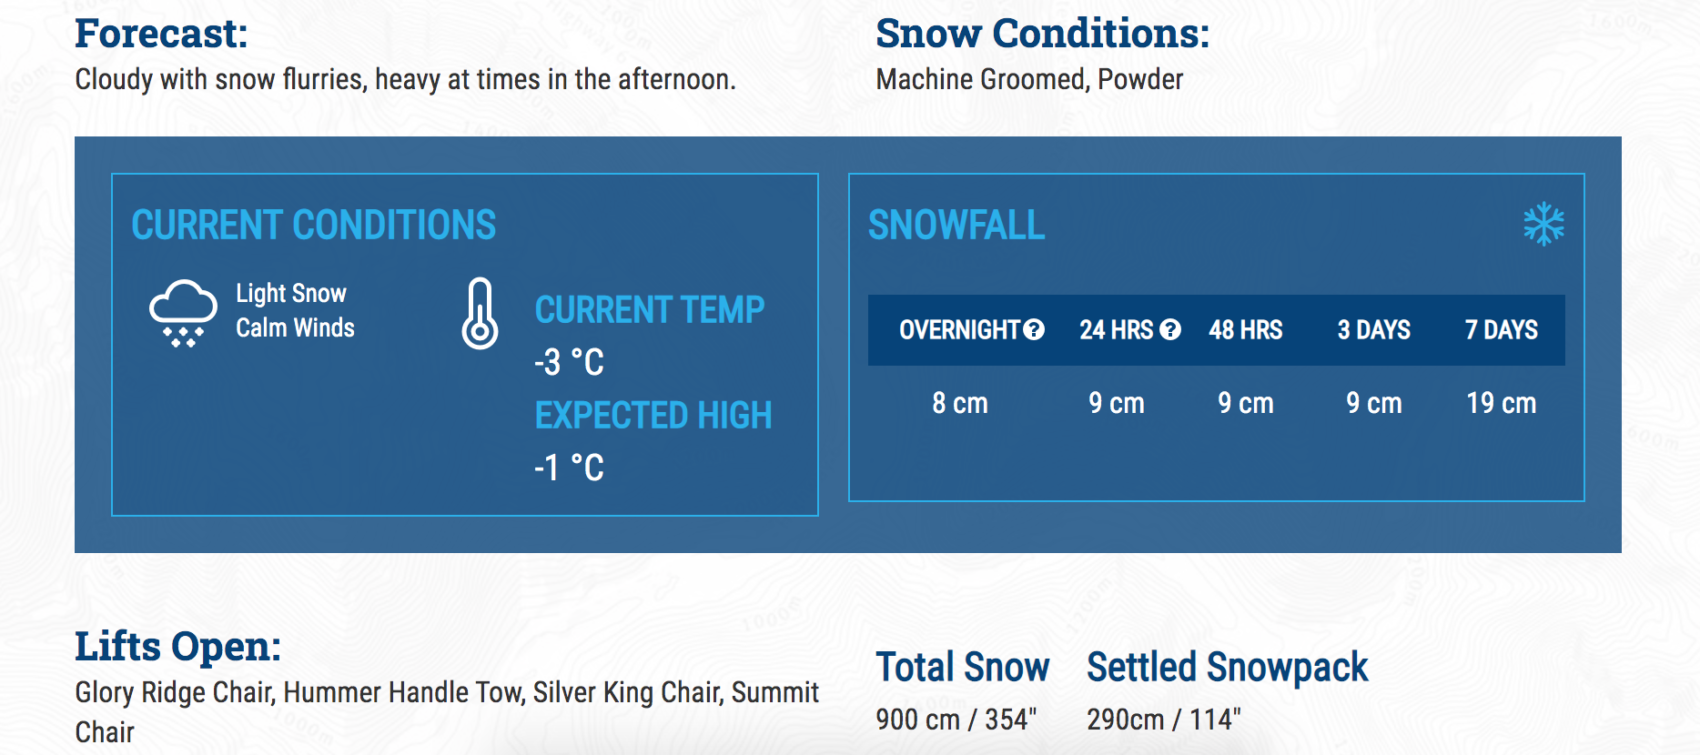Click the Snow Conditions heading
The image size is (1700, 755).
[x=1042, y=34]
